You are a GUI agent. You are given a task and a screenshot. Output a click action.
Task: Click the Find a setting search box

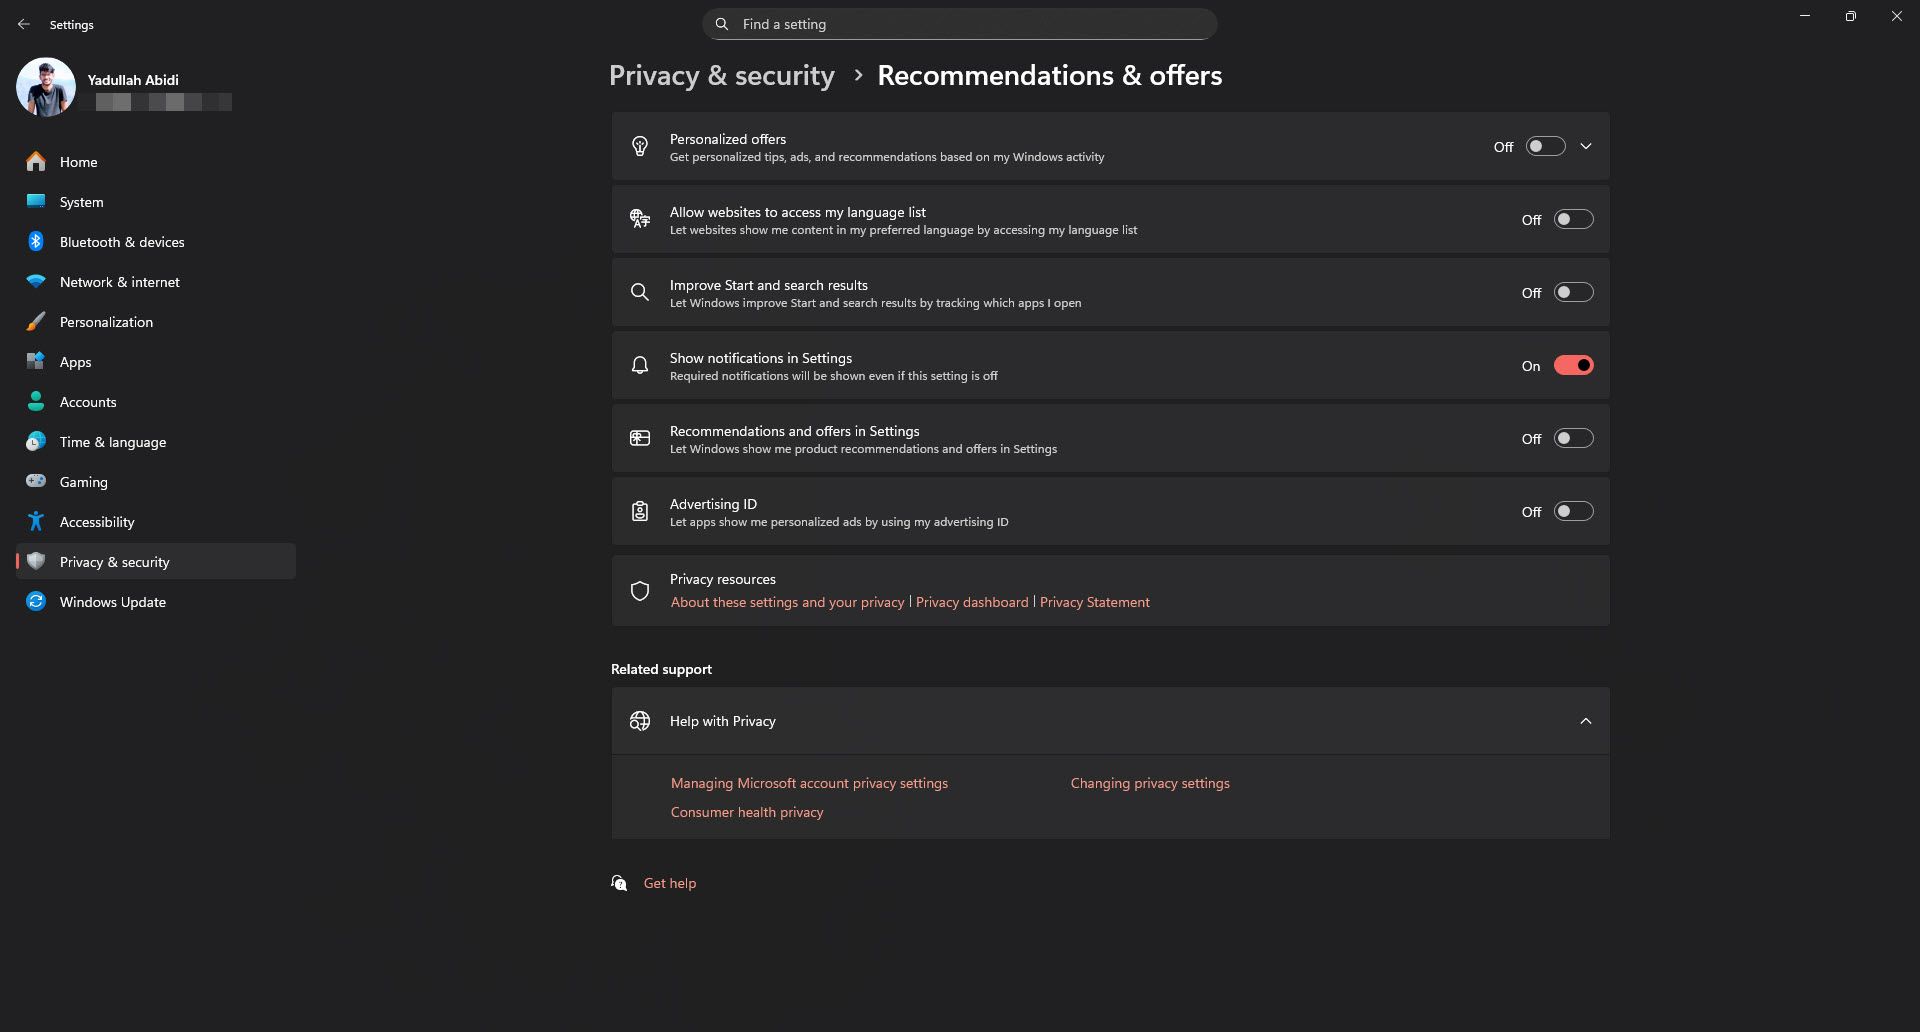[x=959, y=23]
